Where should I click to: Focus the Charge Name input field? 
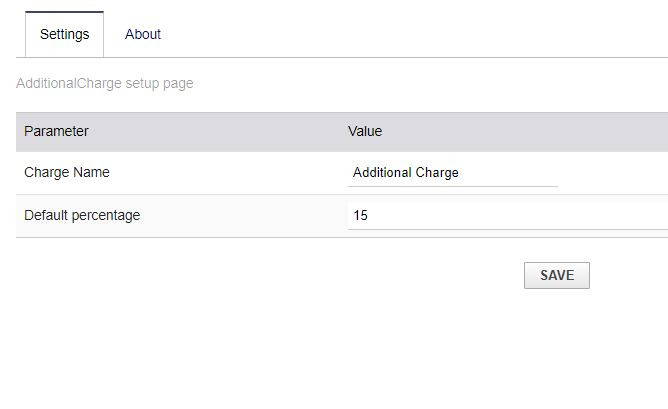tap(452, 173)
